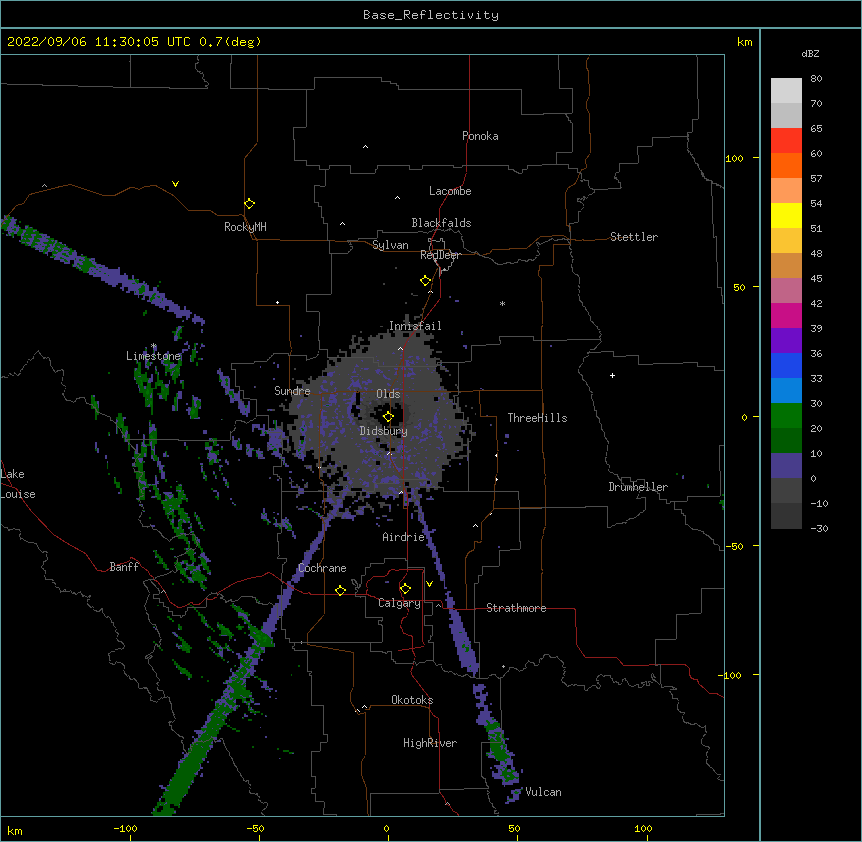Click the Sundre town label
The height and width of the screenshot is (842, 862).
[292, 391]
